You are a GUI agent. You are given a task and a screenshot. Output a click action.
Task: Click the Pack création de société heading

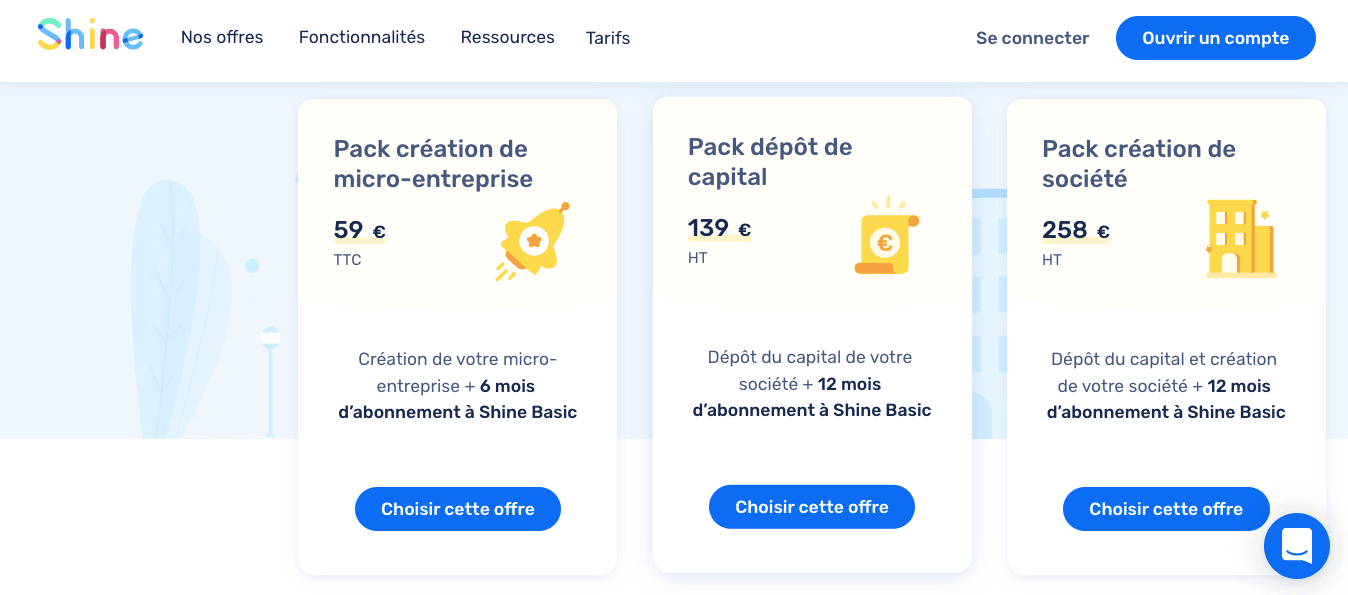tap(1139, 163)
